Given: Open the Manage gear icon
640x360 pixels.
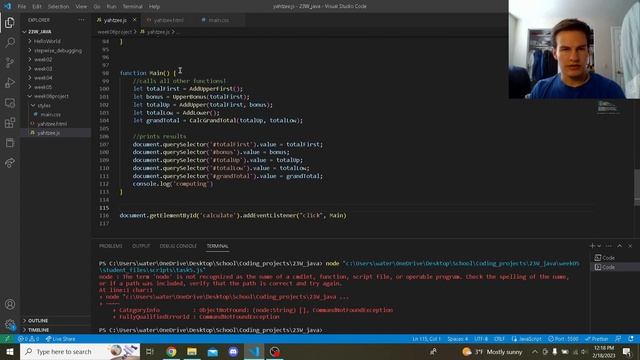Looking at the screenshot, I should click(x=10, y=325).
